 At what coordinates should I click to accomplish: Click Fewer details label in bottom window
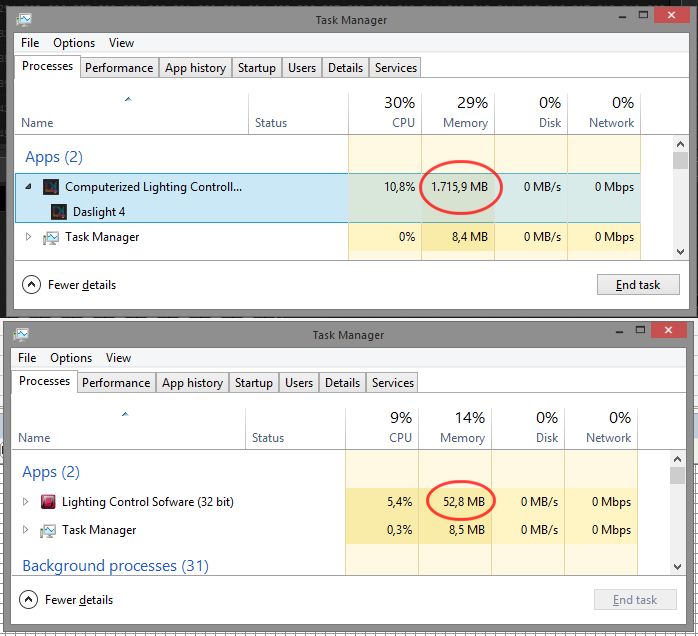click(x=79, y=600)
